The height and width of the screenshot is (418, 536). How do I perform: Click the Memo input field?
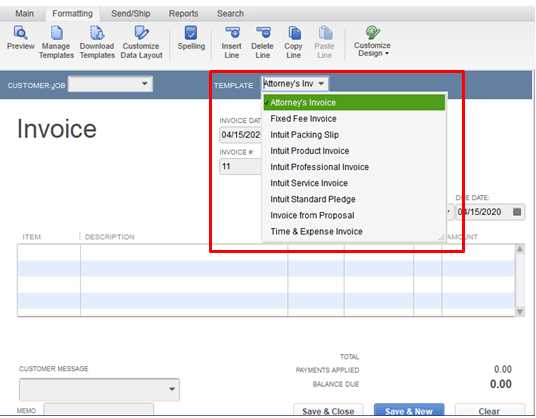98,410
